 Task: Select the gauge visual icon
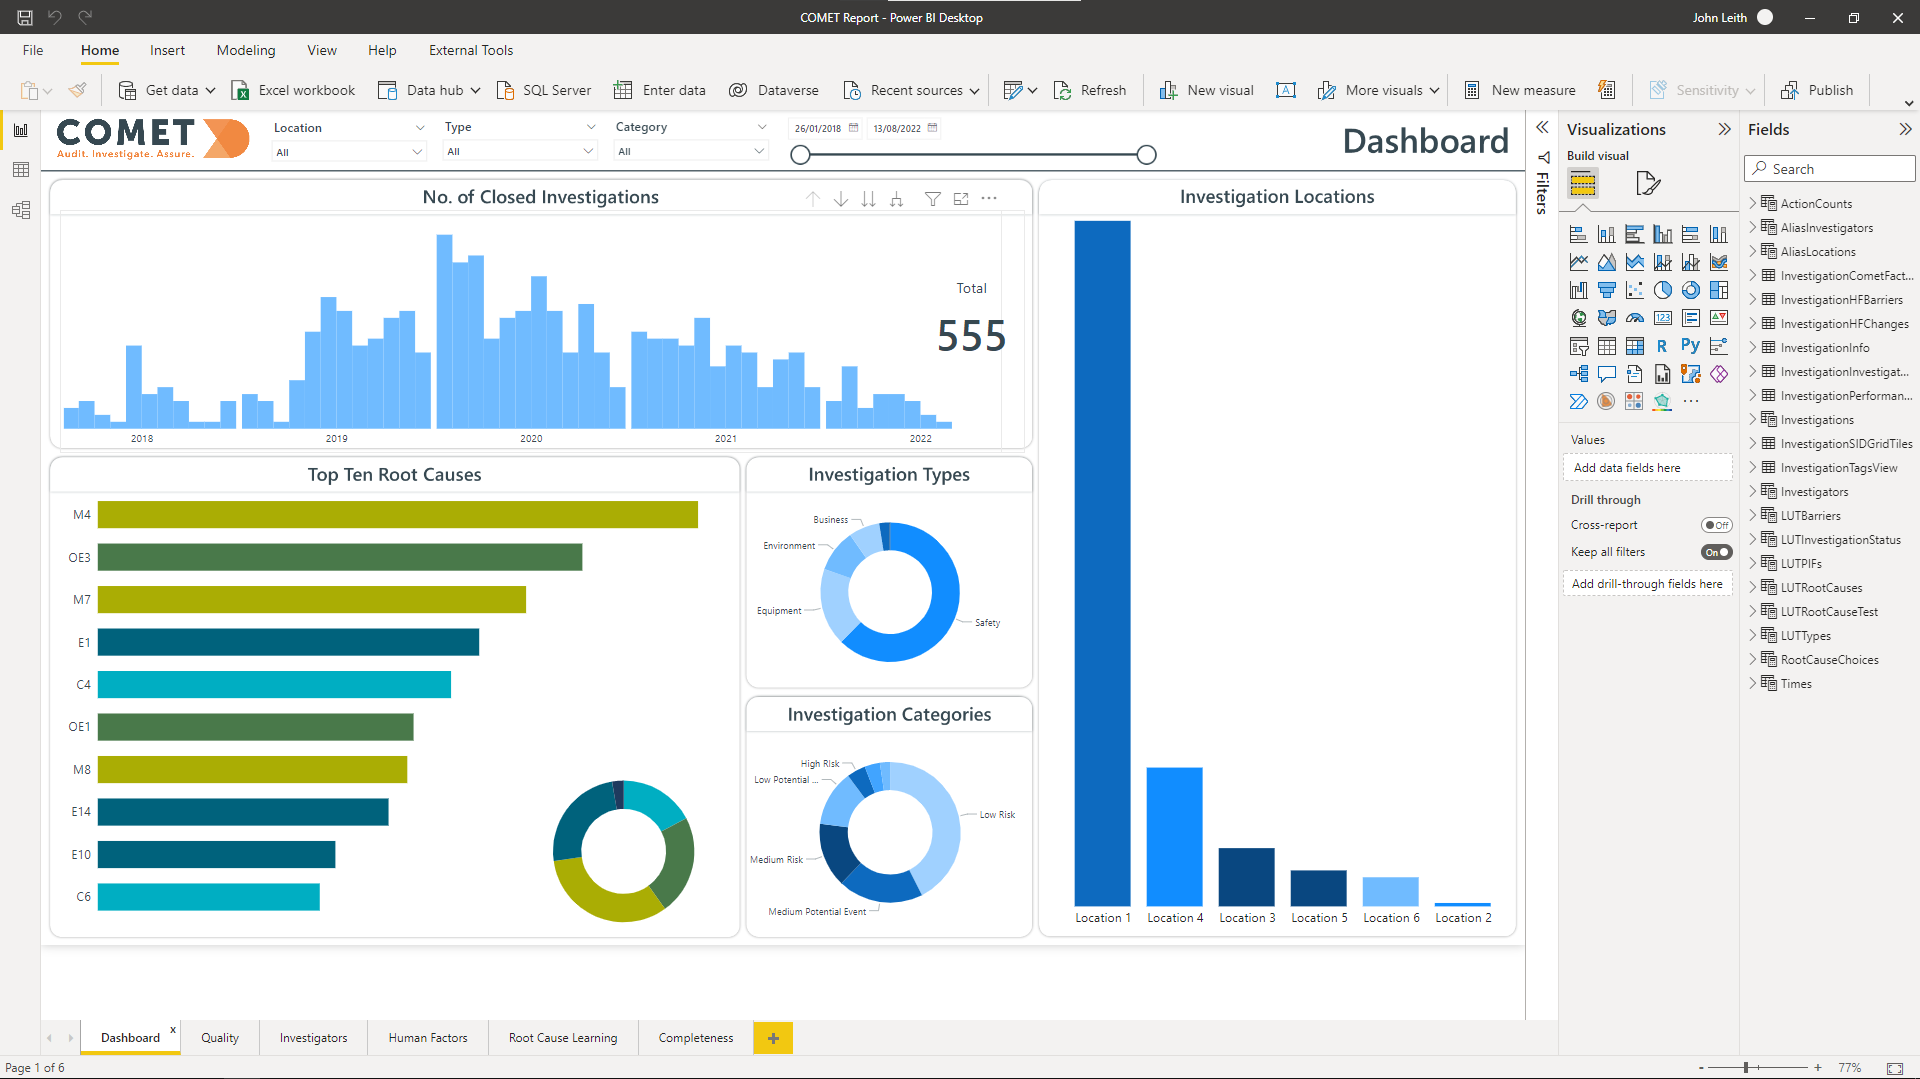[x=1634, y=318]
